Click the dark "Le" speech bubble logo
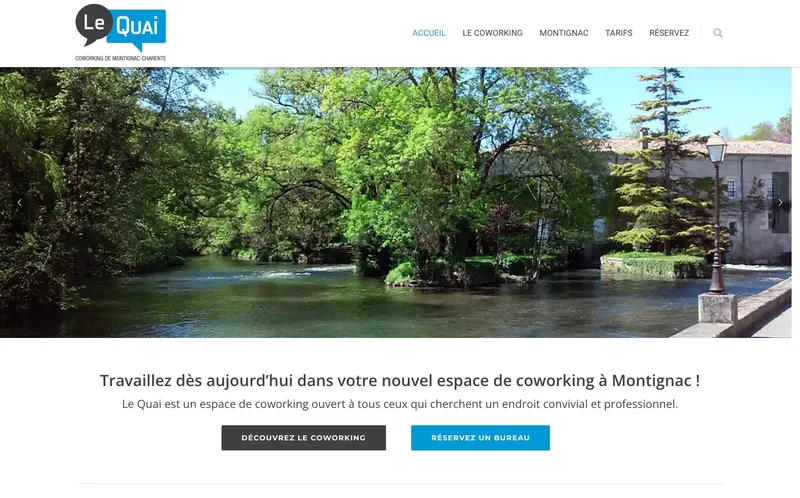This screenshot has height=498, width=800. tap(94, 23)
